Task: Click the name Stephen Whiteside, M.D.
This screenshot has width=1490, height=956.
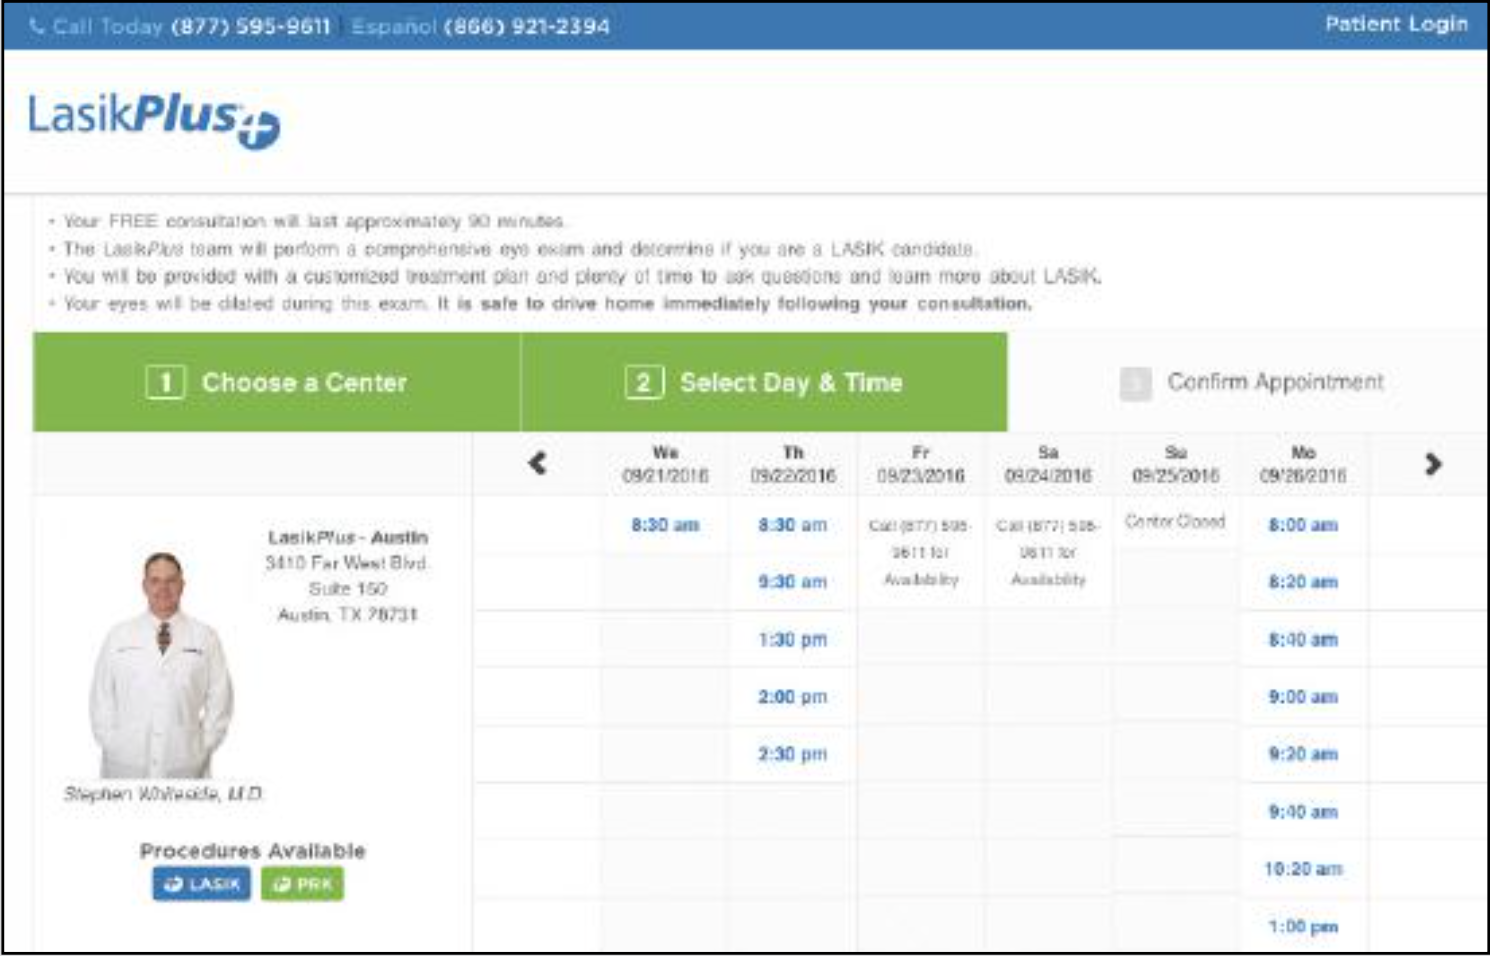Action: (x=163, y=794)
